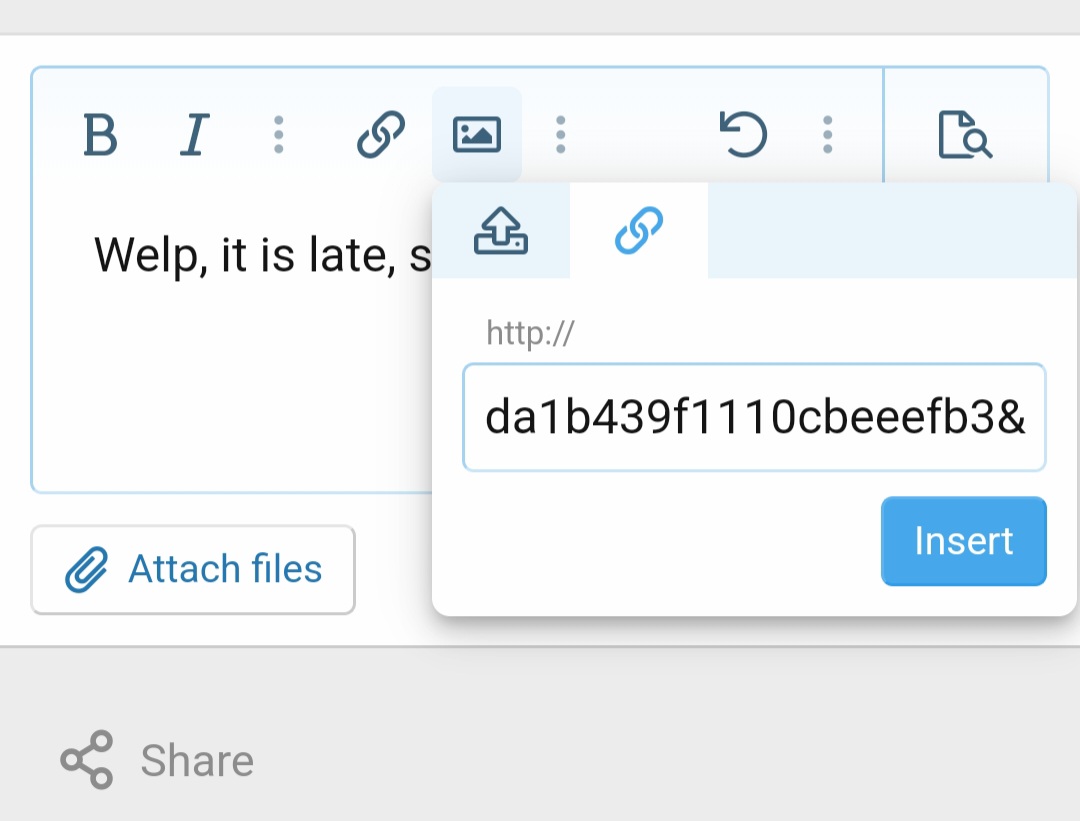Screen dimensions: 1080x821
Task: Click the Share text link
Action: [x=197, y=761]
